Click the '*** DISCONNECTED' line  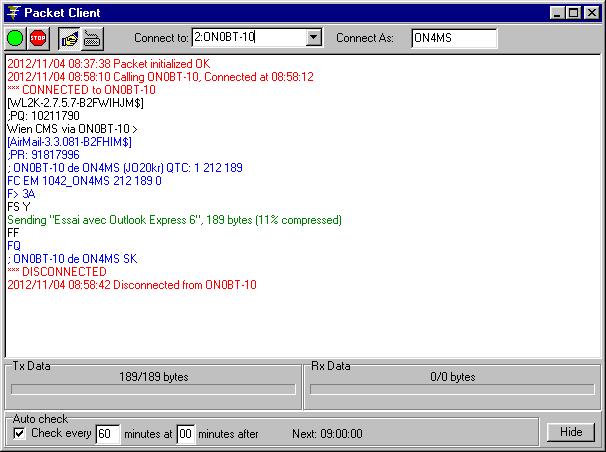[x=57, y=272]
